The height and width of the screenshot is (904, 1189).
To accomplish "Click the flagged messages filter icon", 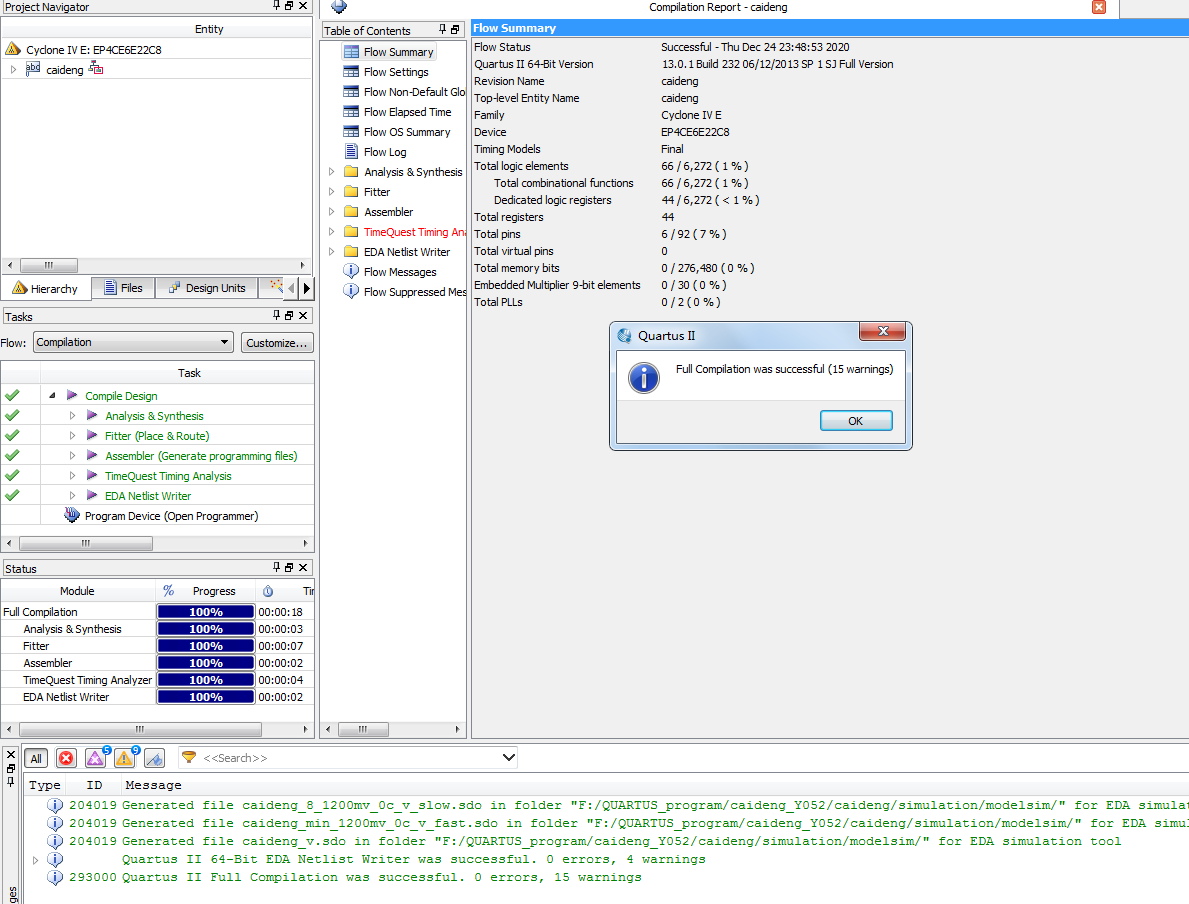I will [x=154, y=759].
